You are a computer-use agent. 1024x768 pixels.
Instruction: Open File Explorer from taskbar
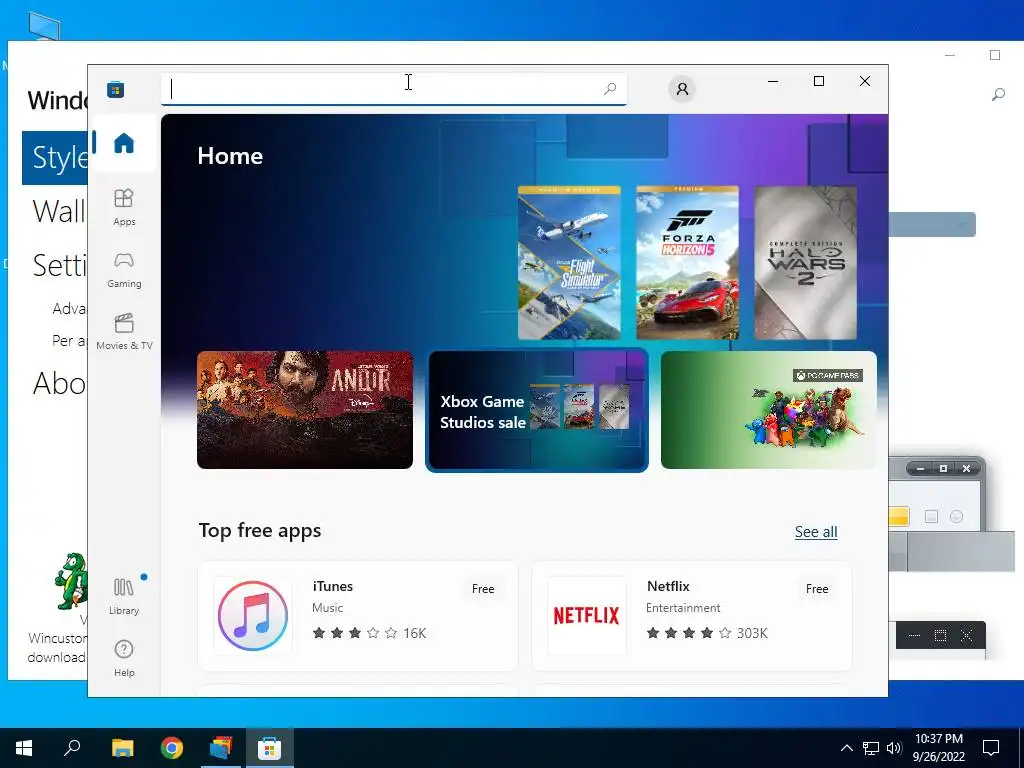(122, 748)
